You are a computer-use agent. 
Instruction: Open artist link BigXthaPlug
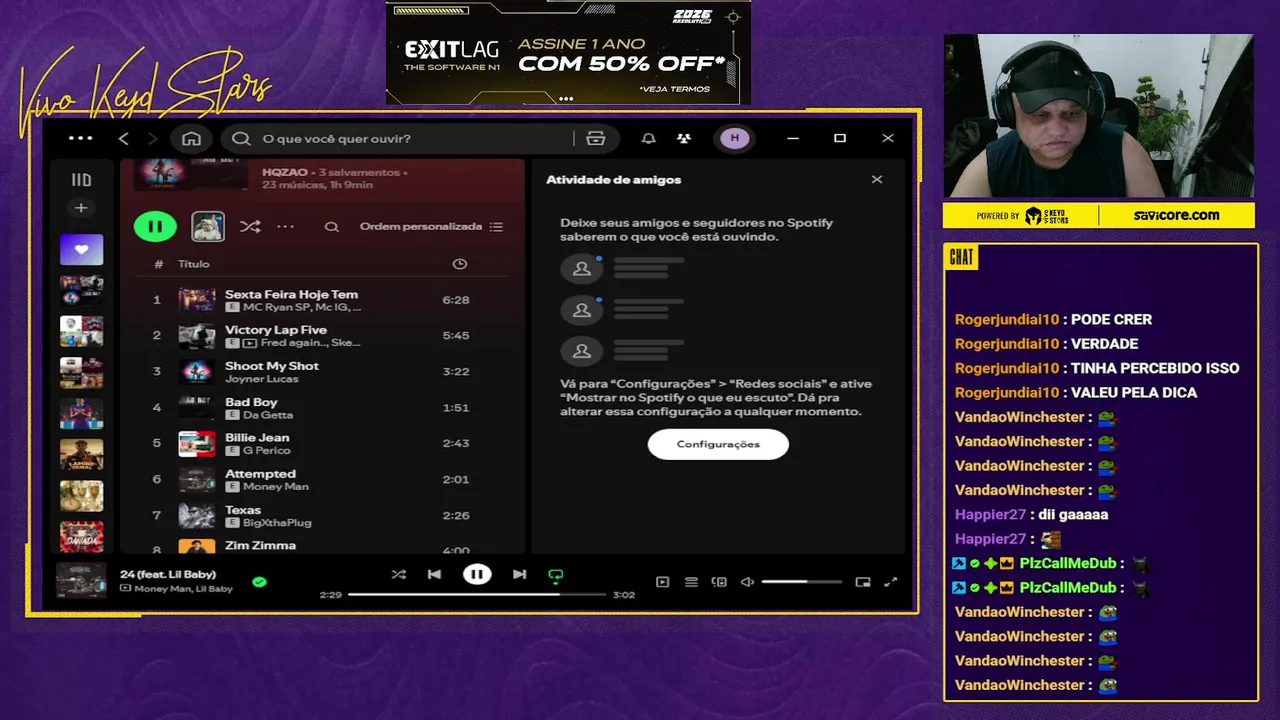click(x=277, y=523)
